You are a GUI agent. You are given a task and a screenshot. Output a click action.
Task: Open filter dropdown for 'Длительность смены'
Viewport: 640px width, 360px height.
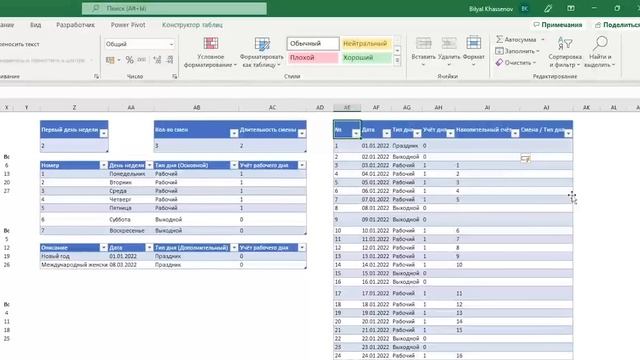[302, 133]
